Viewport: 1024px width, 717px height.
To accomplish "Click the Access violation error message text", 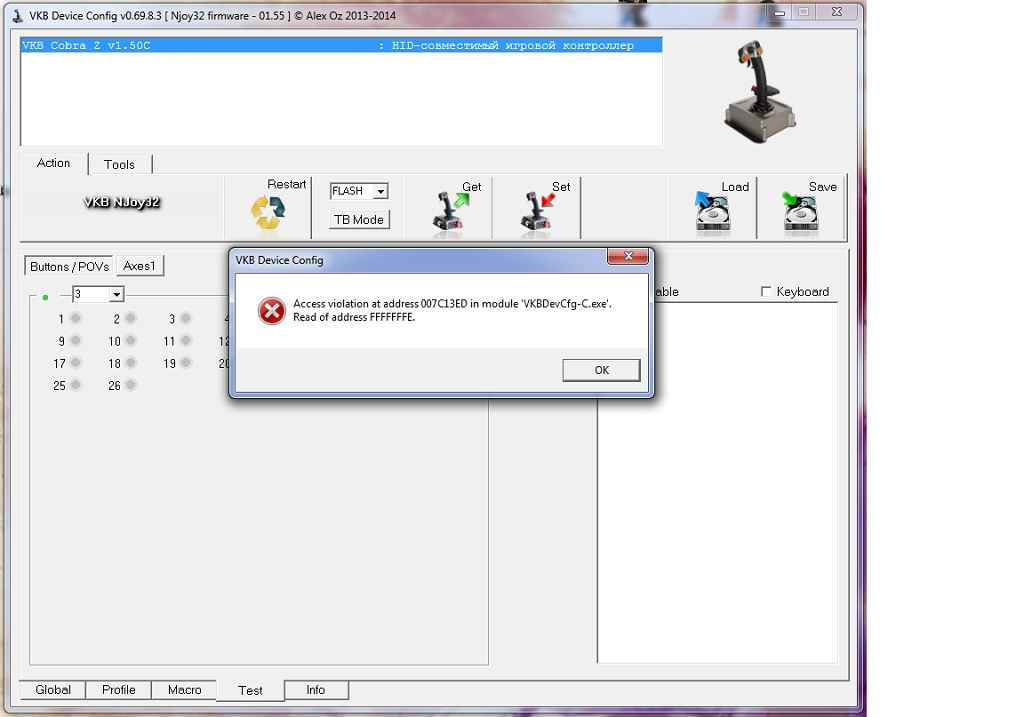I will coord(452,310).
